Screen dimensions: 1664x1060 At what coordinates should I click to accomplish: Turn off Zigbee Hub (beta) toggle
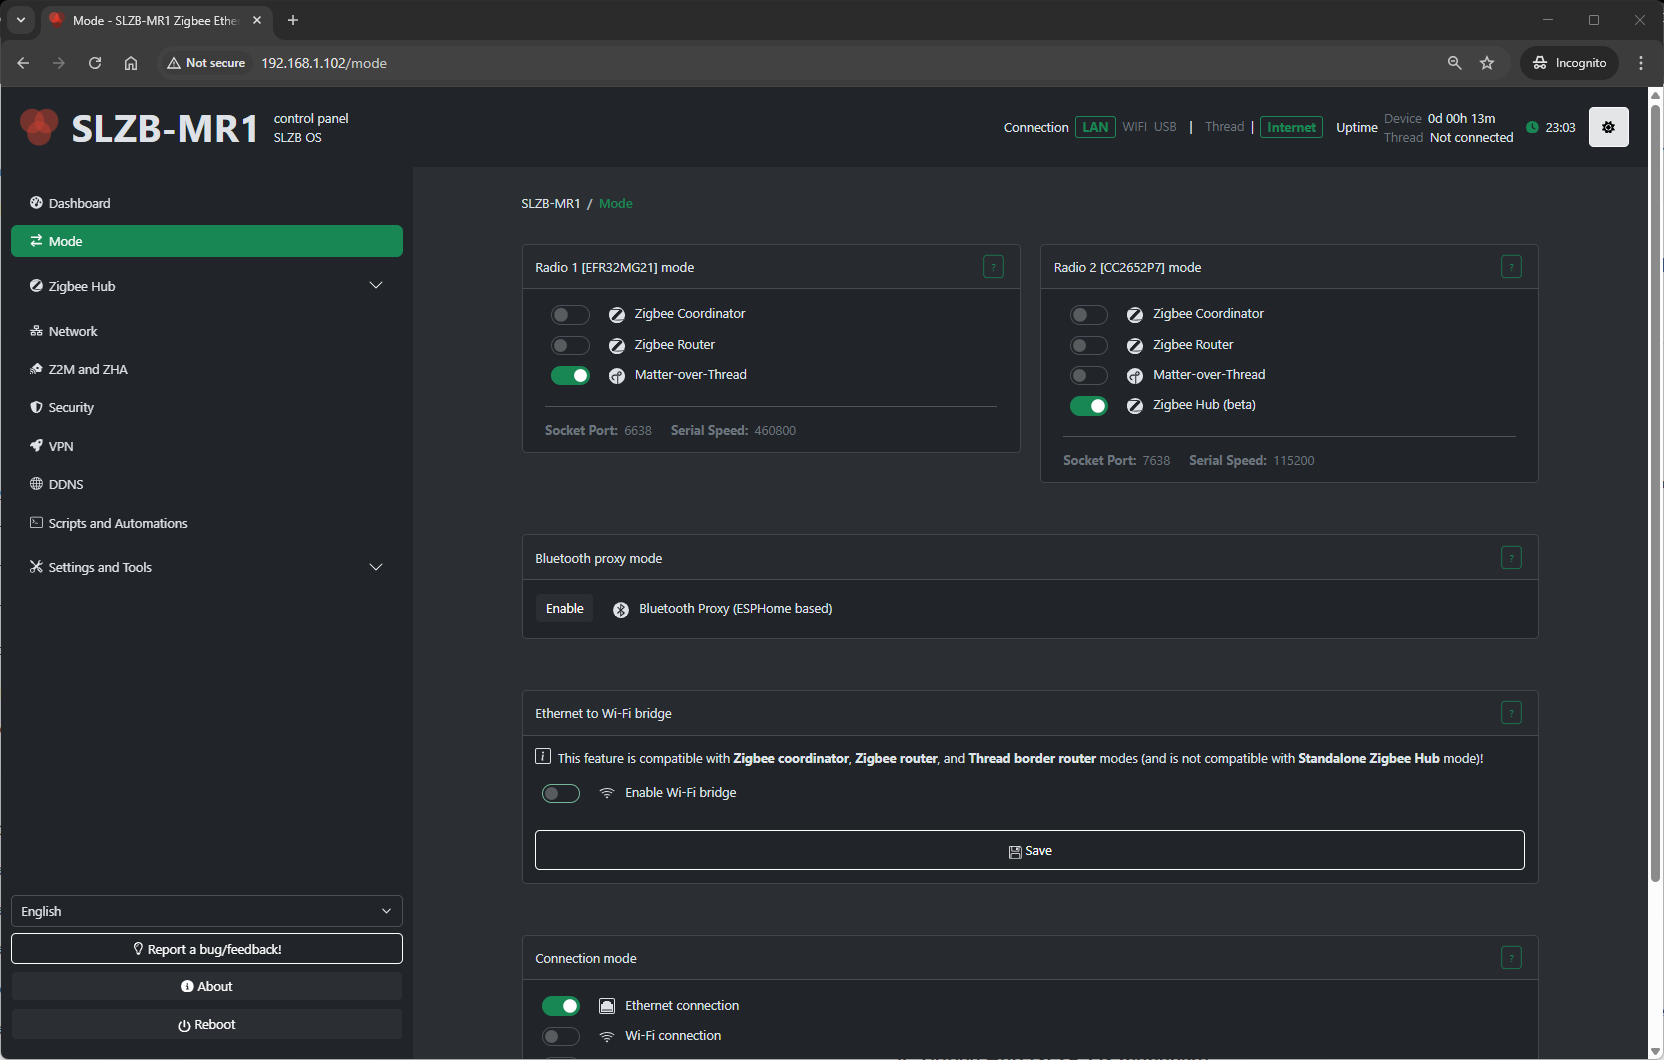pyautogui.click(x=1088, y=406)
